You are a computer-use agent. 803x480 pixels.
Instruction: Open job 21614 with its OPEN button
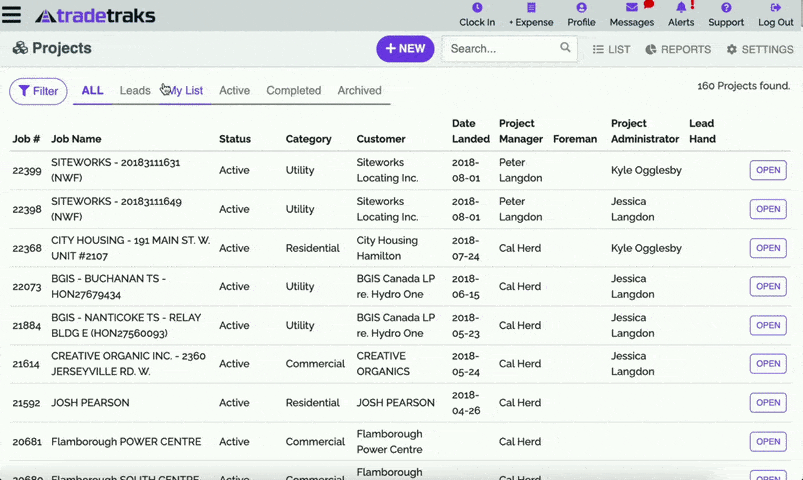[x=768, y=364]
